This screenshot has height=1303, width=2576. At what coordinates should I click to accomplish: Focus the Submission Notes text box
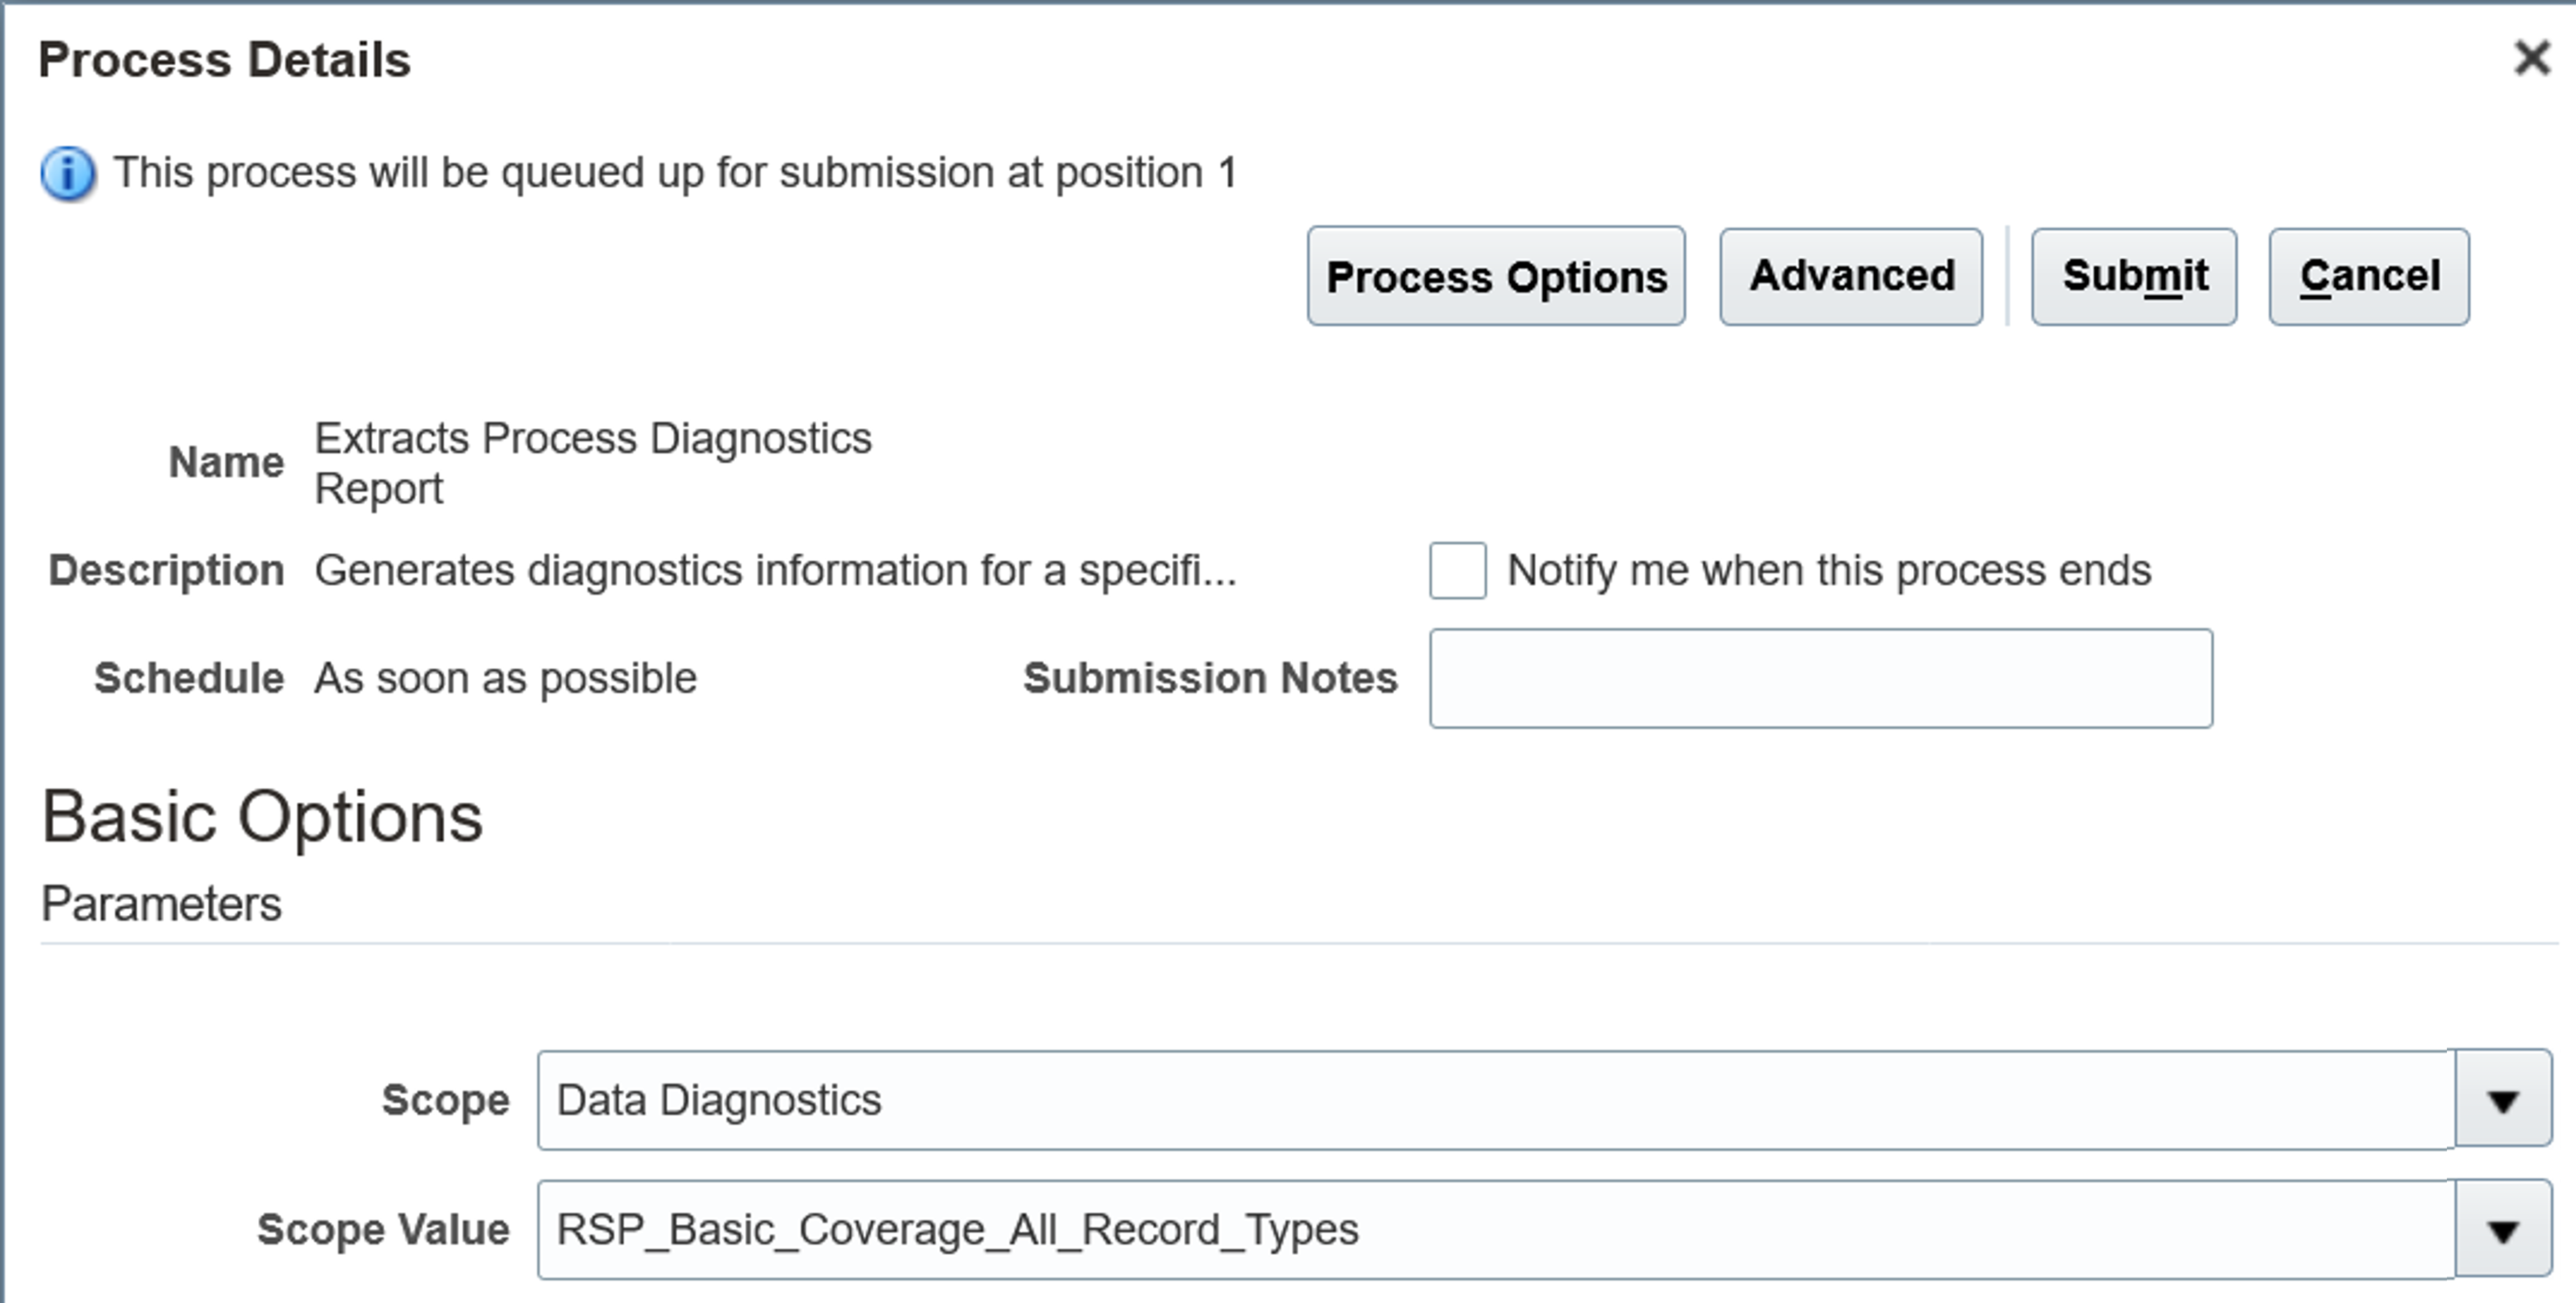1821,678
